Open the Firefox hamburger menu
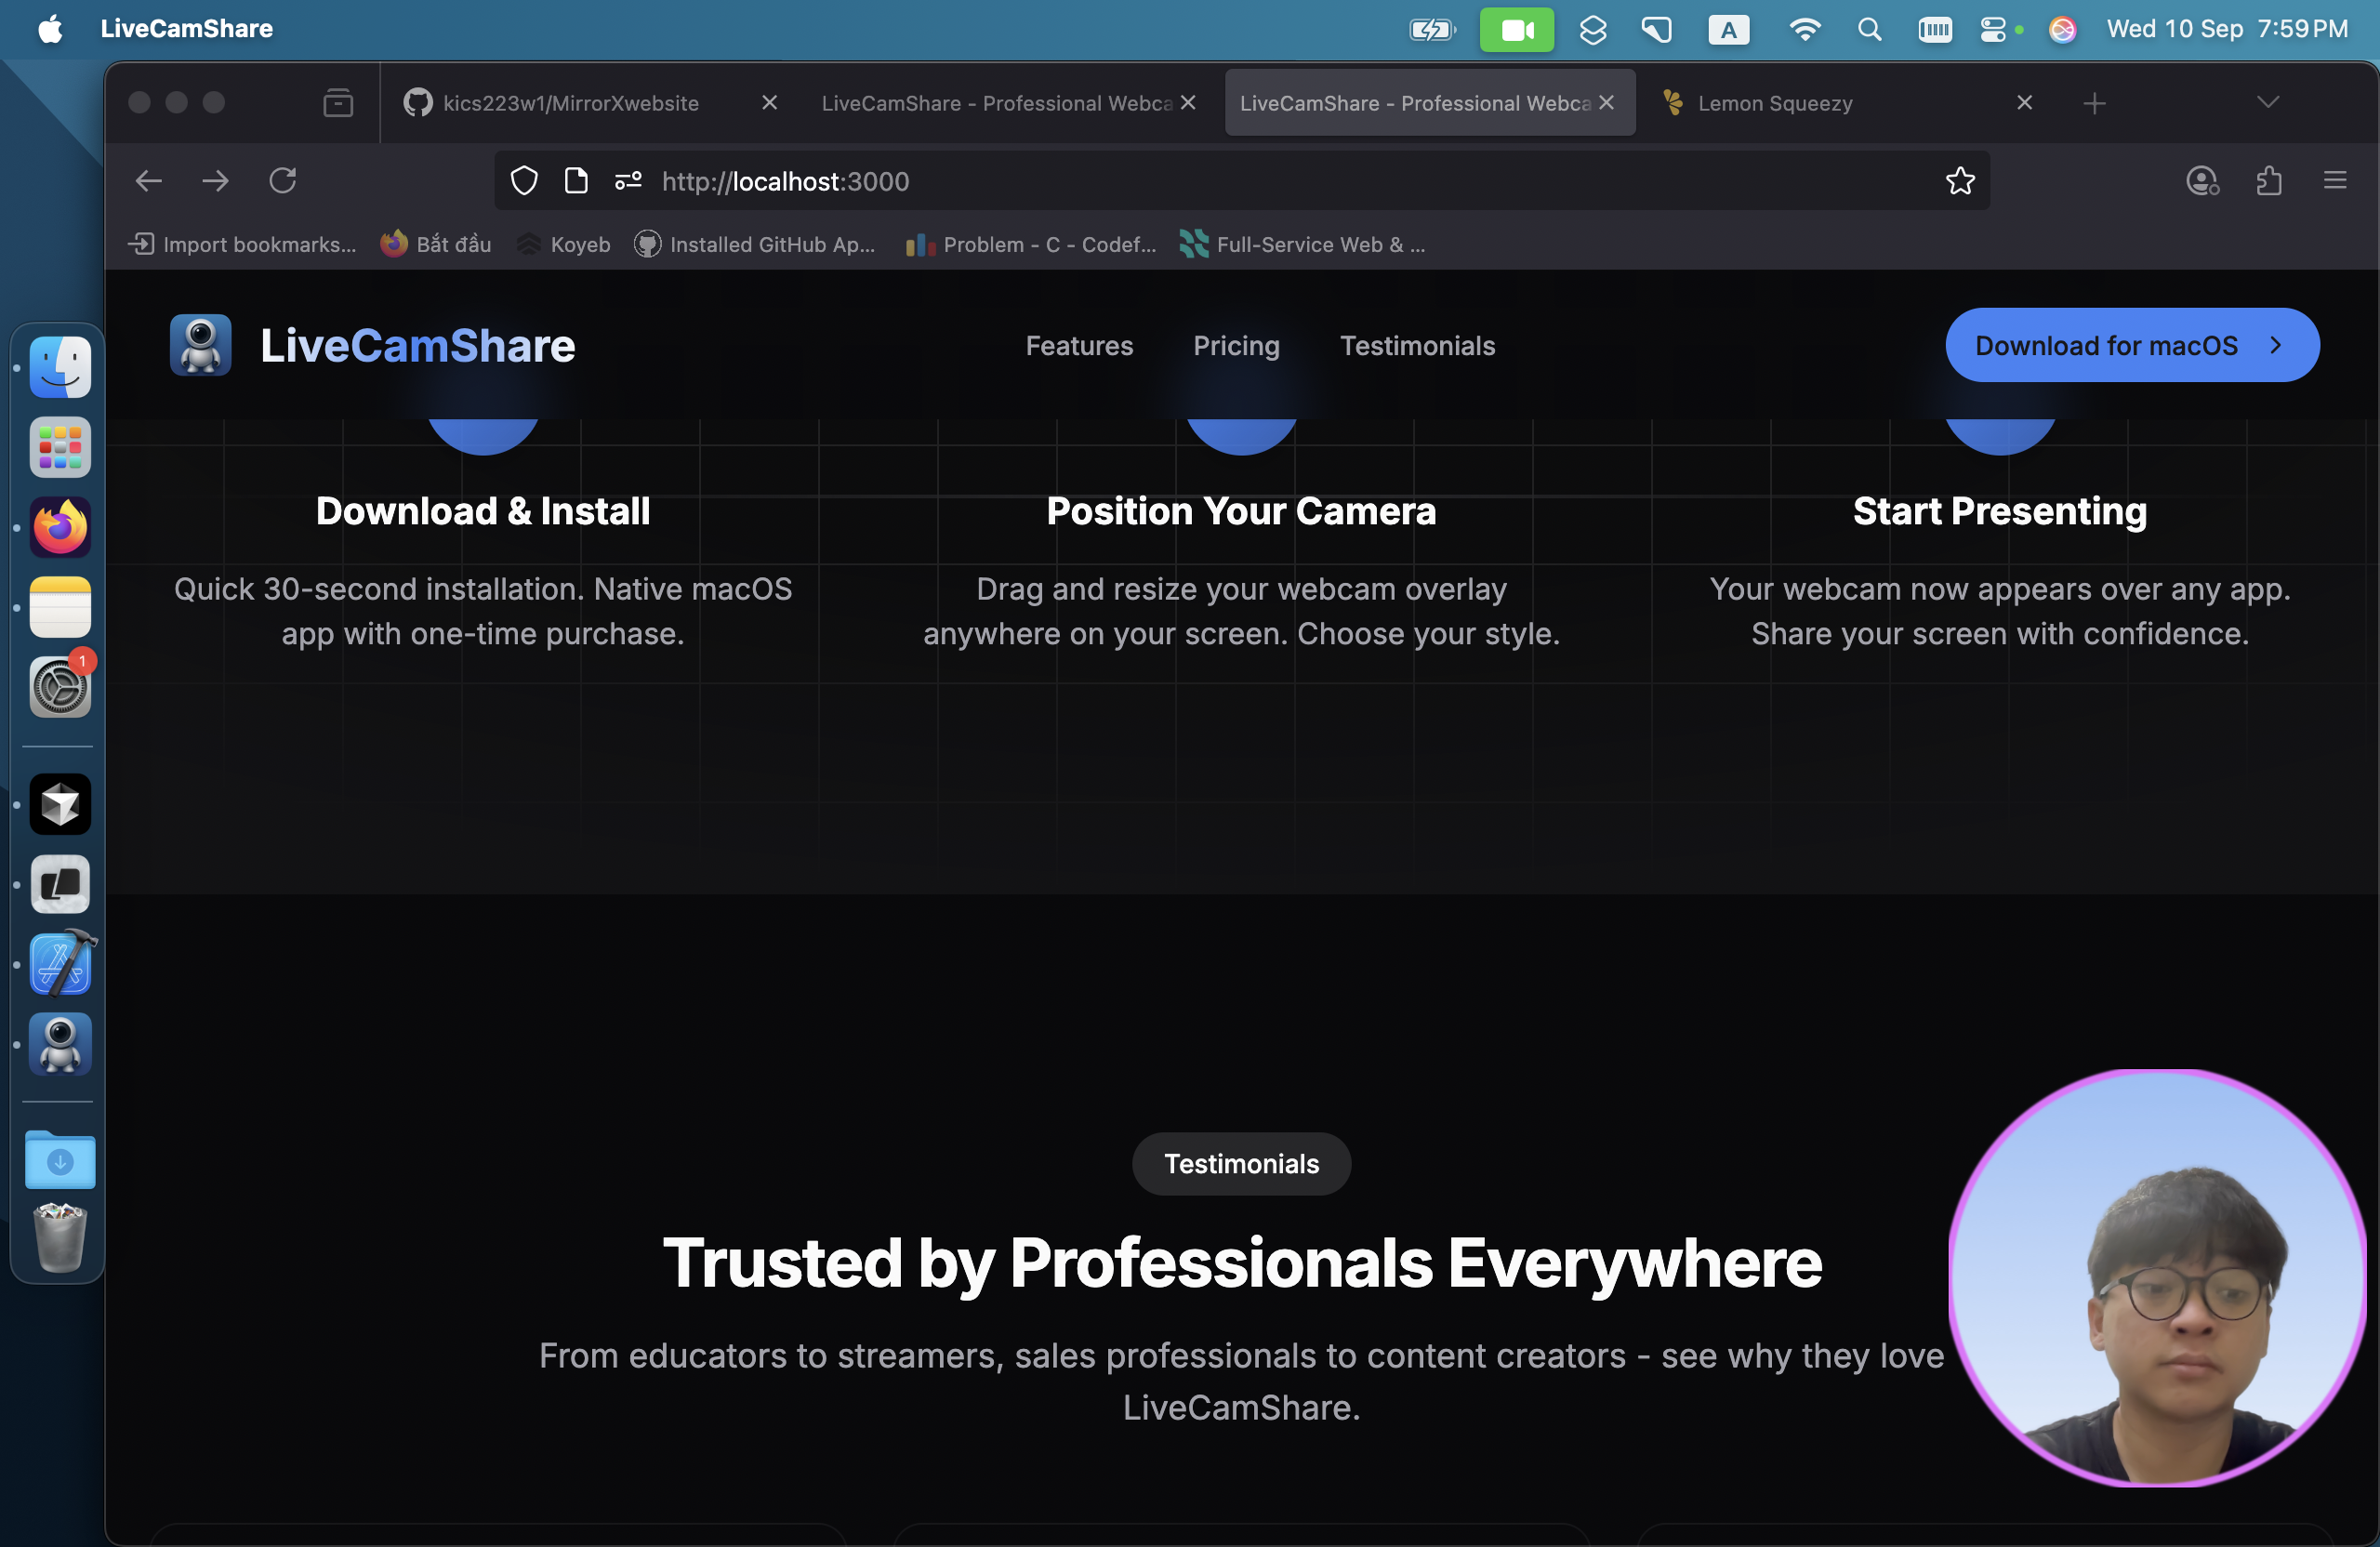2380x1547 pixels. click(2335, 180)
